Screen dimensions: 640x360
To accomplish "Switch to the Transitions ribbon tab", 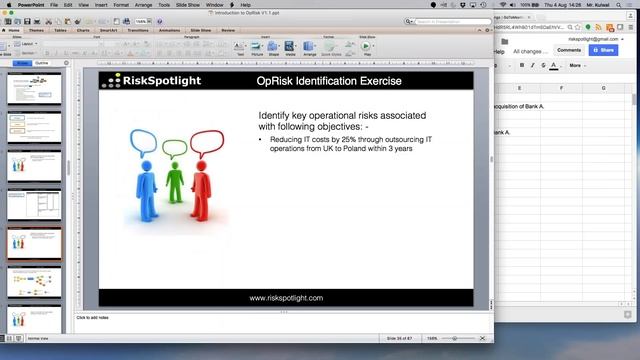I will [x=138, y=30].
